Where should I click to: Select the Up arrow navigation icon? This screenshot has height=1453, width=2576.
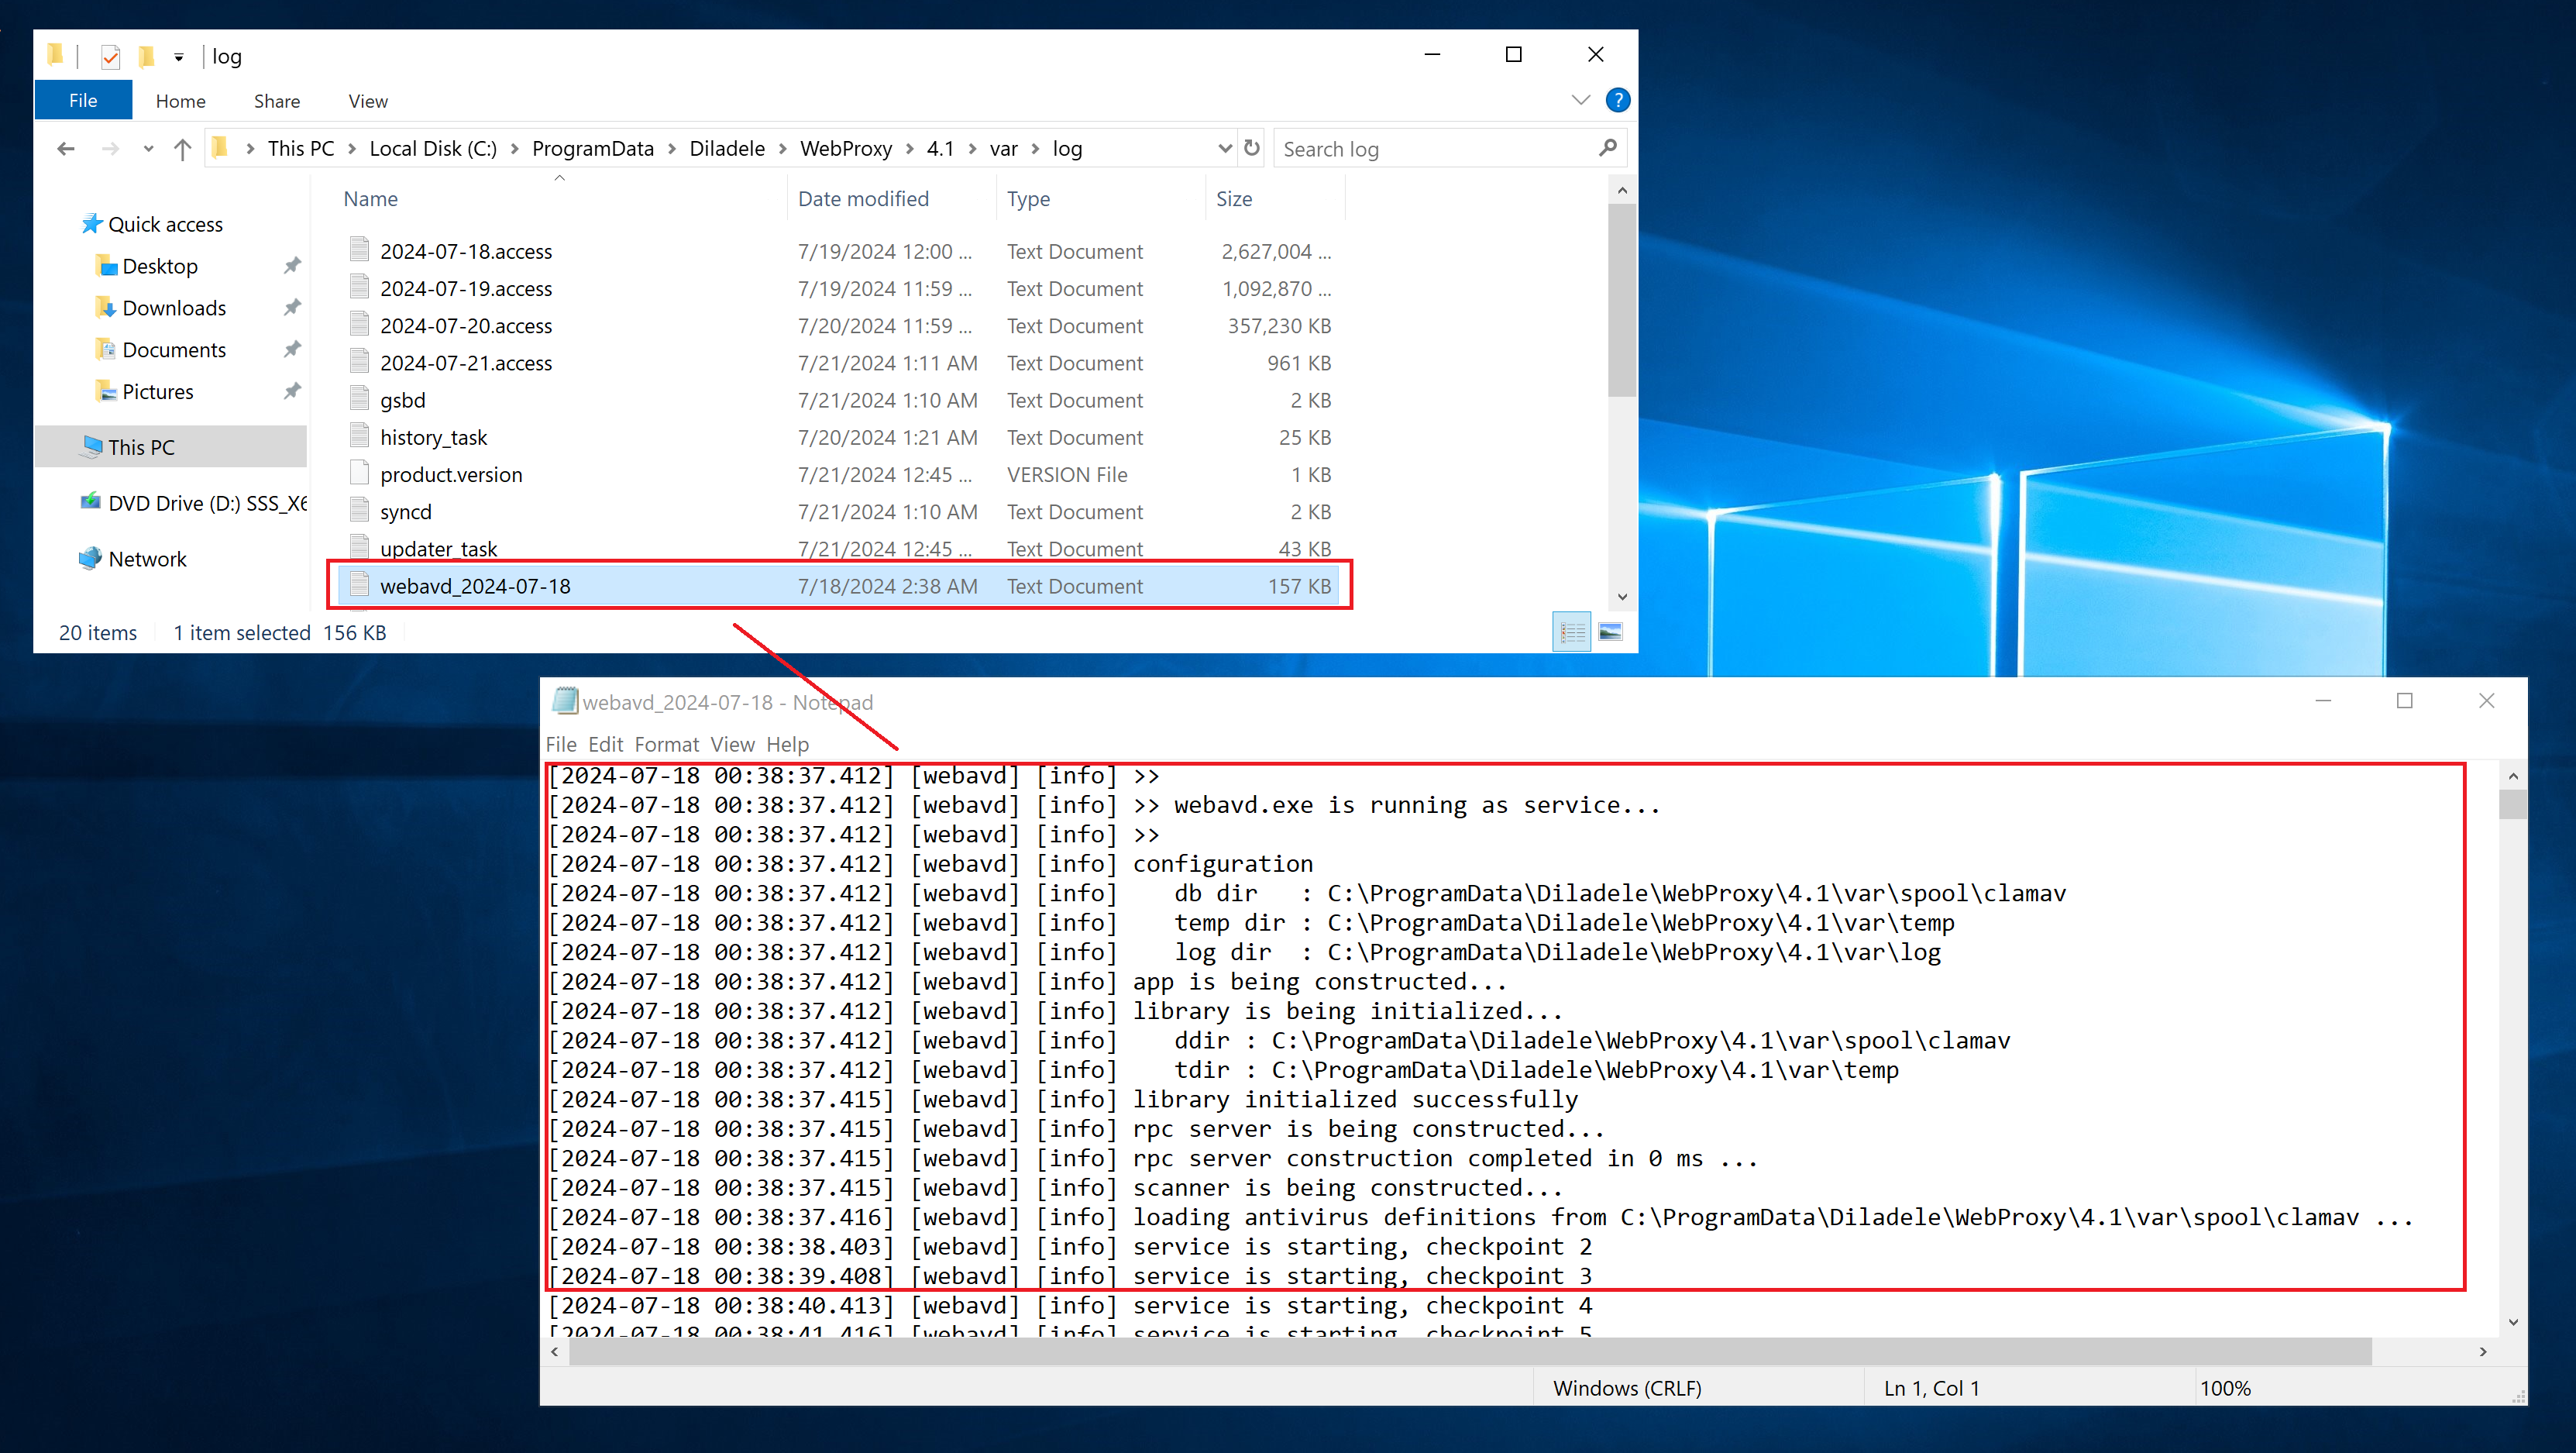(191, 149)
